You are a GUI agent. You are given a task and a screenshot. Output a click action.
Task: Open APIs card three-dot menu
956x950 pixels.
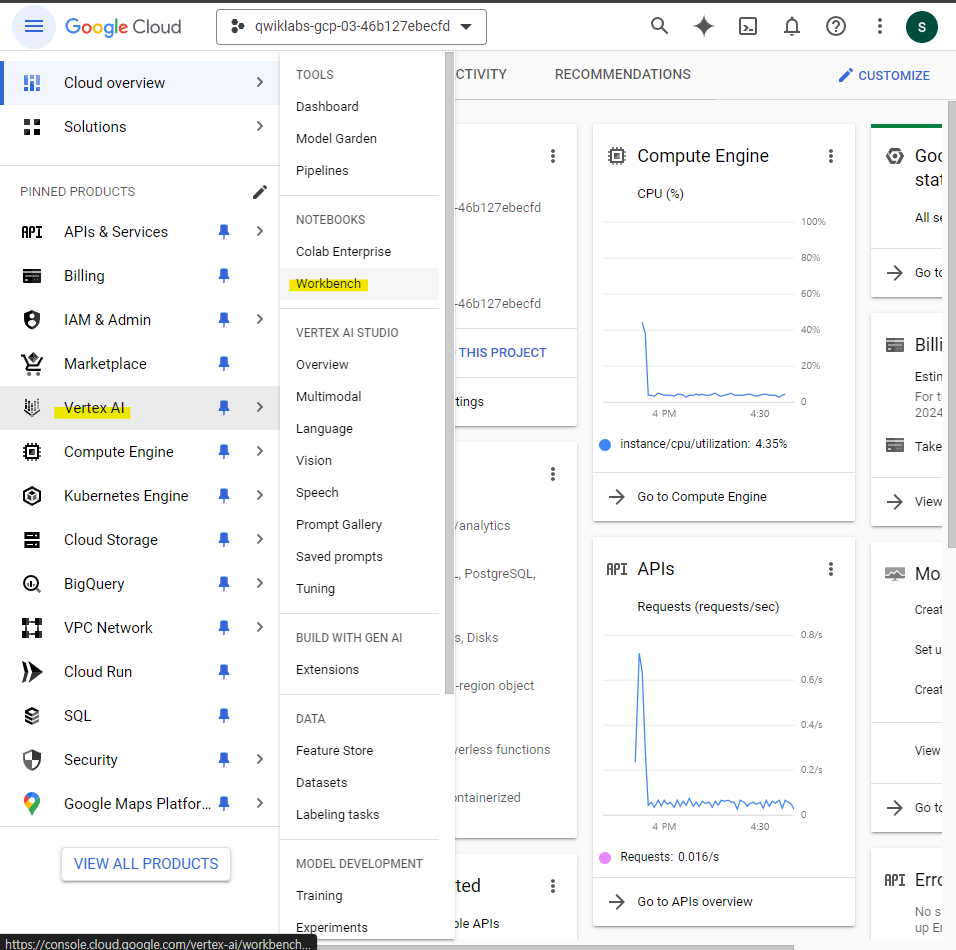coord(830,569)
